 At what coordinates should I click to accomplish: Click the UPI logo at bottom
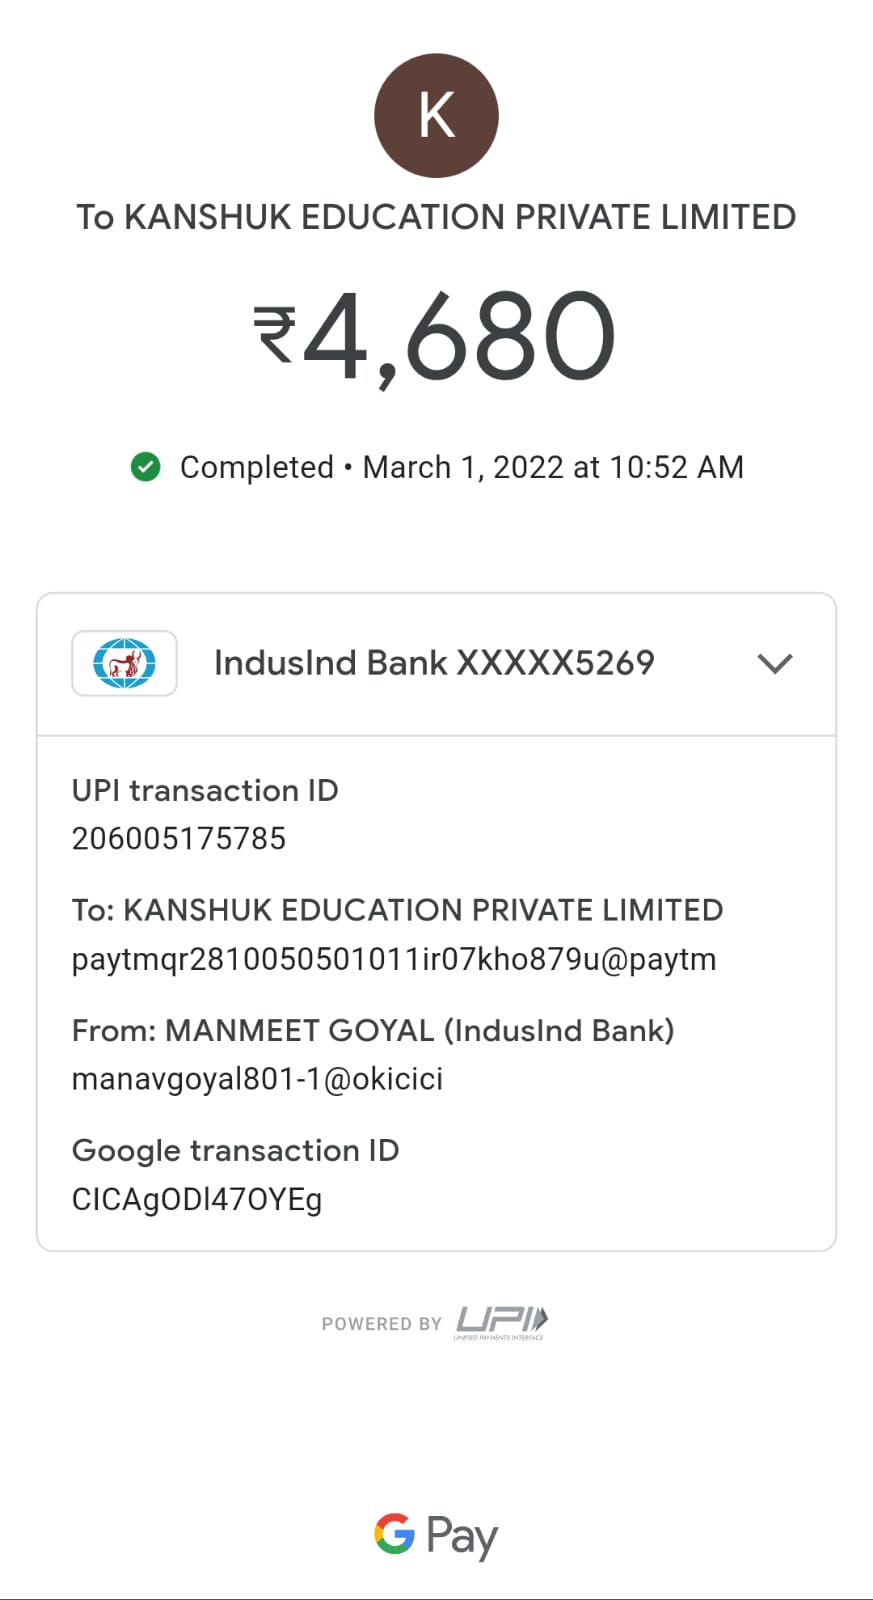pos(502,1321)
